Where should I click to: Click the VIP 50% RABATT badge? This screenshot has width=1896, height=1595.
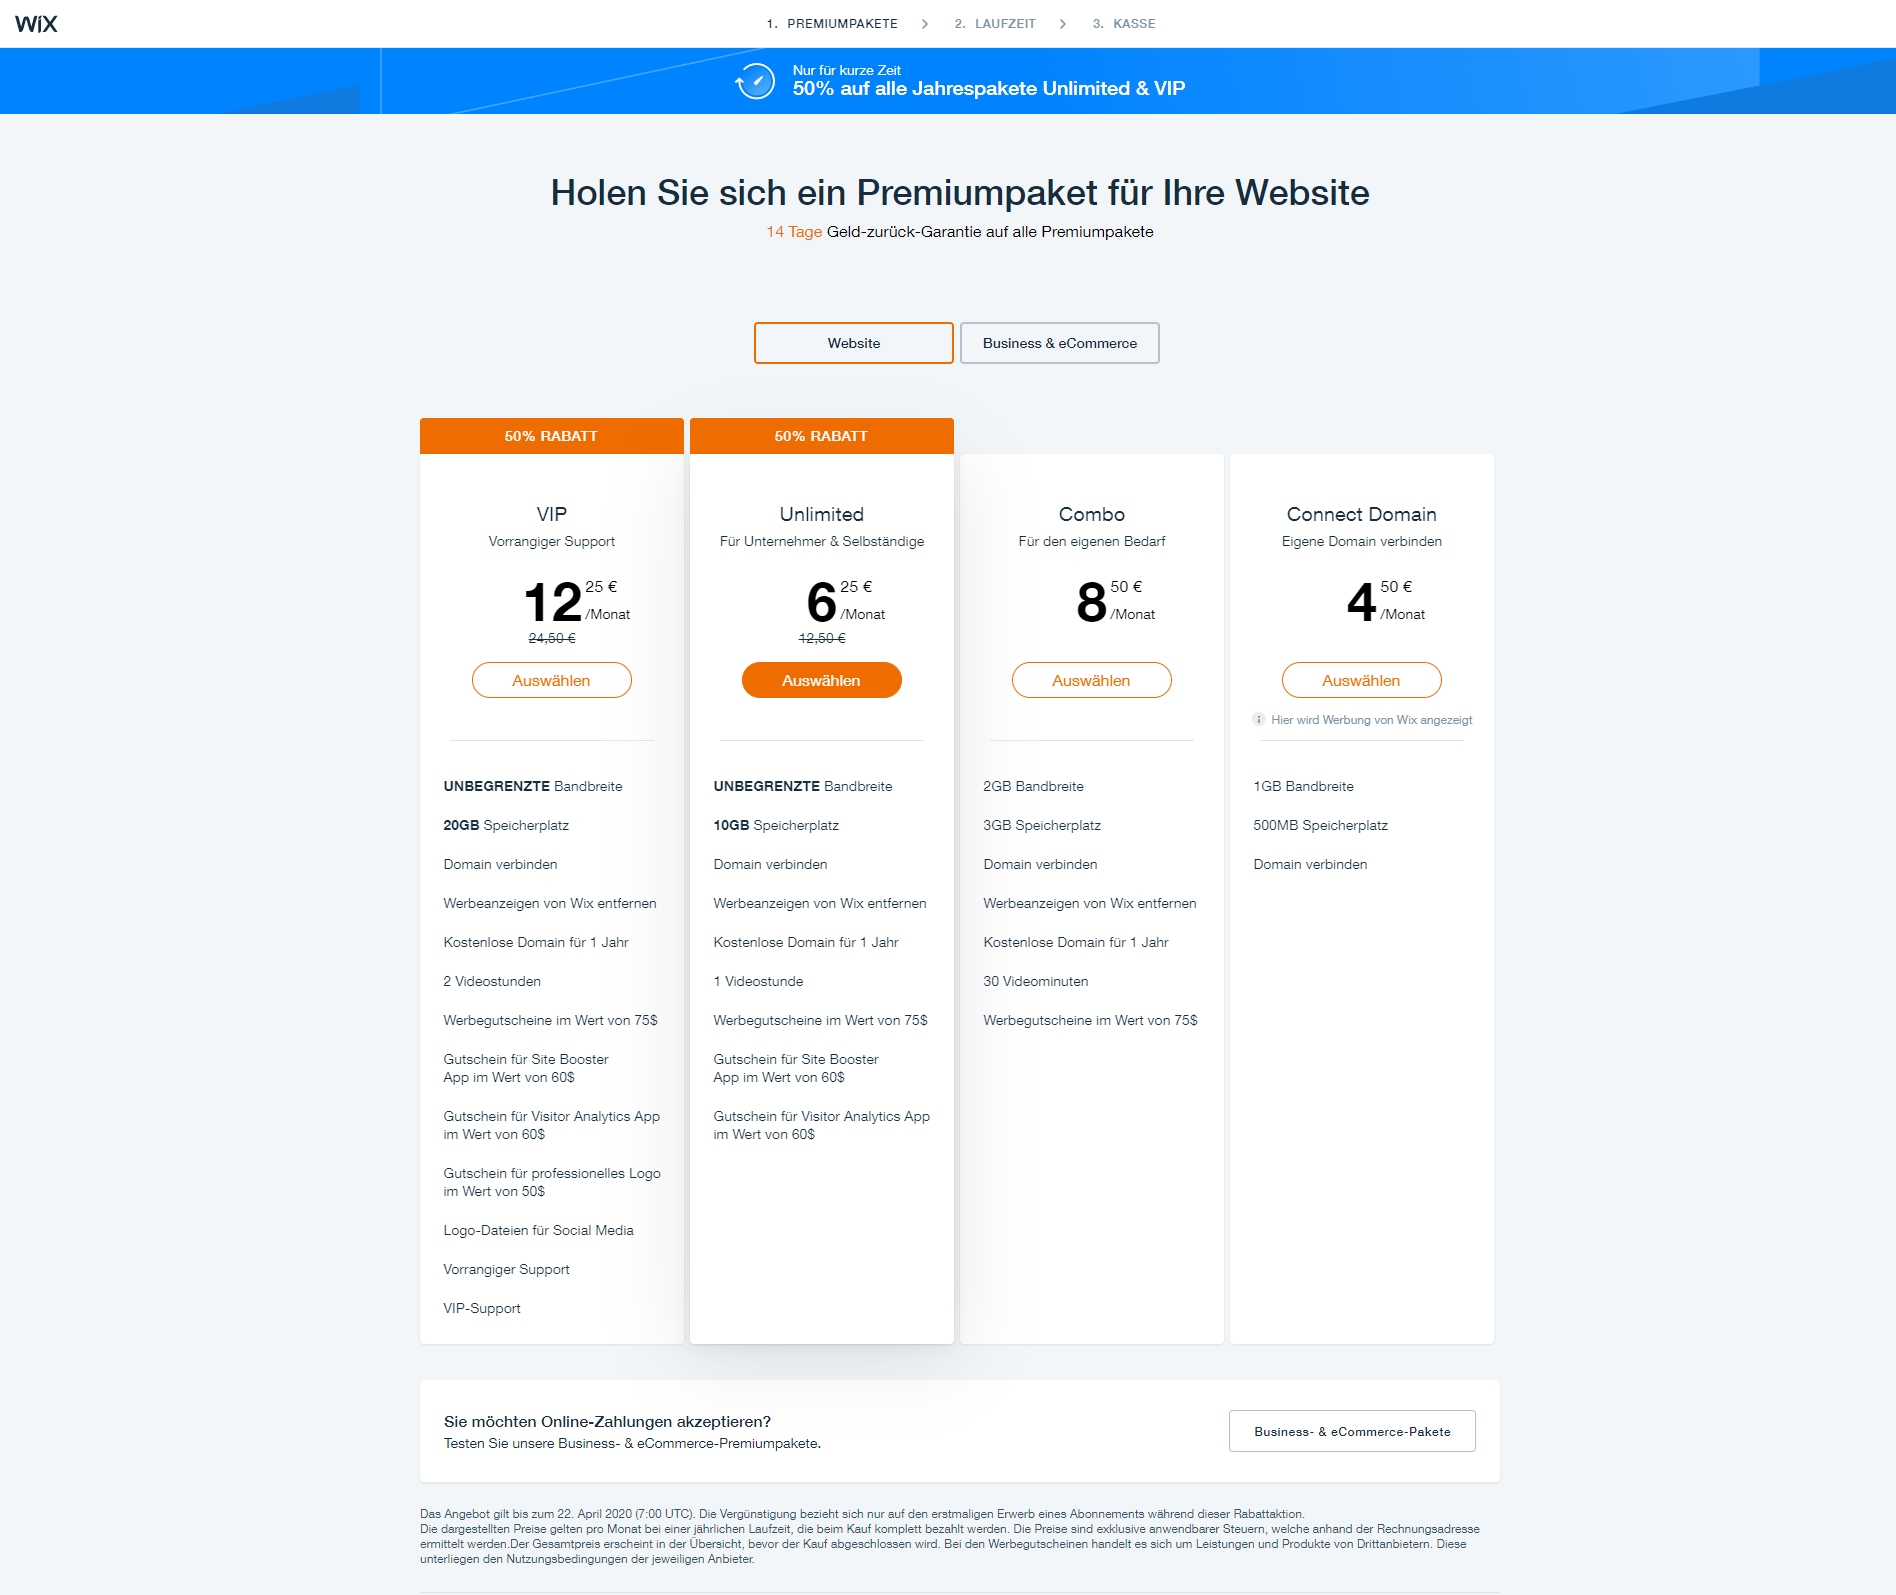coord(552,436)
